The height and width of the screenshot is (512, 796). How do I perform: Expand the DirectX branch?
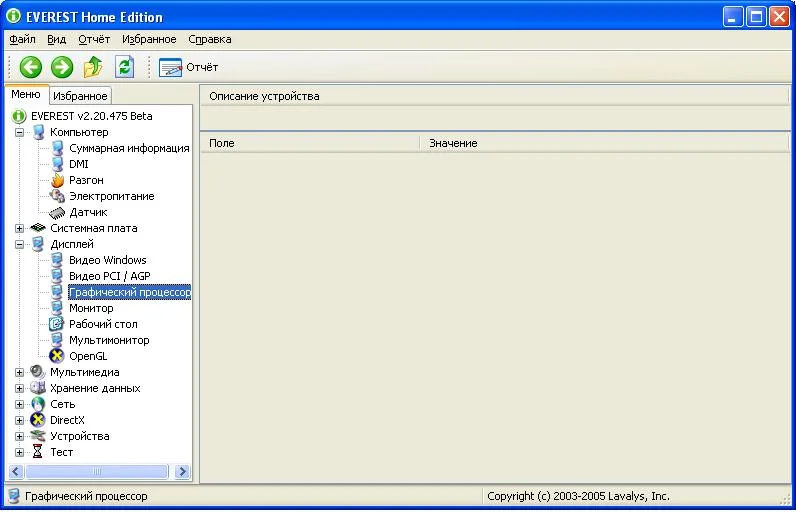click(x=19, y=420)
